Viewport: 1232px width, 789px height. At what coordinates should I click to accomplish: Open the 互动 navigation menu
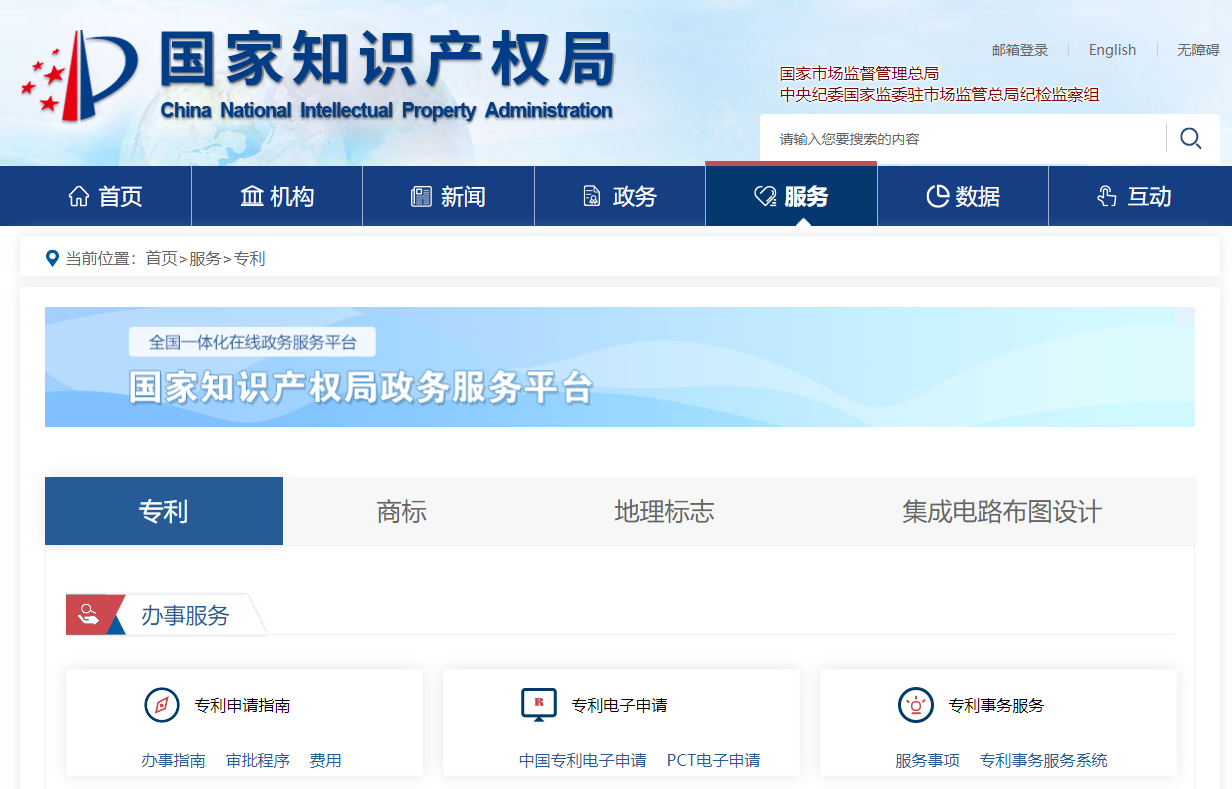[x=1134, y=196]
